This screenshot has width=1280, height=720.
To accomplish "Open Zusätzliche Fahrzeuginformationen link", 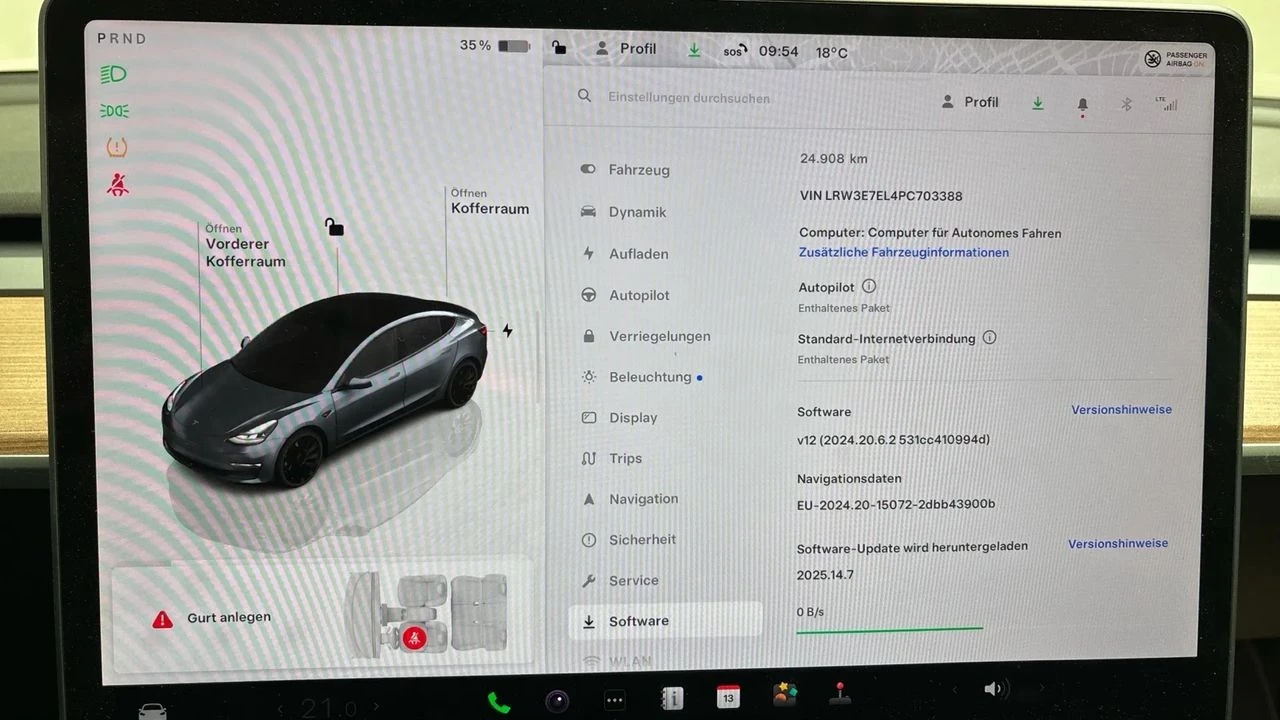I will (x=904, y=253).
